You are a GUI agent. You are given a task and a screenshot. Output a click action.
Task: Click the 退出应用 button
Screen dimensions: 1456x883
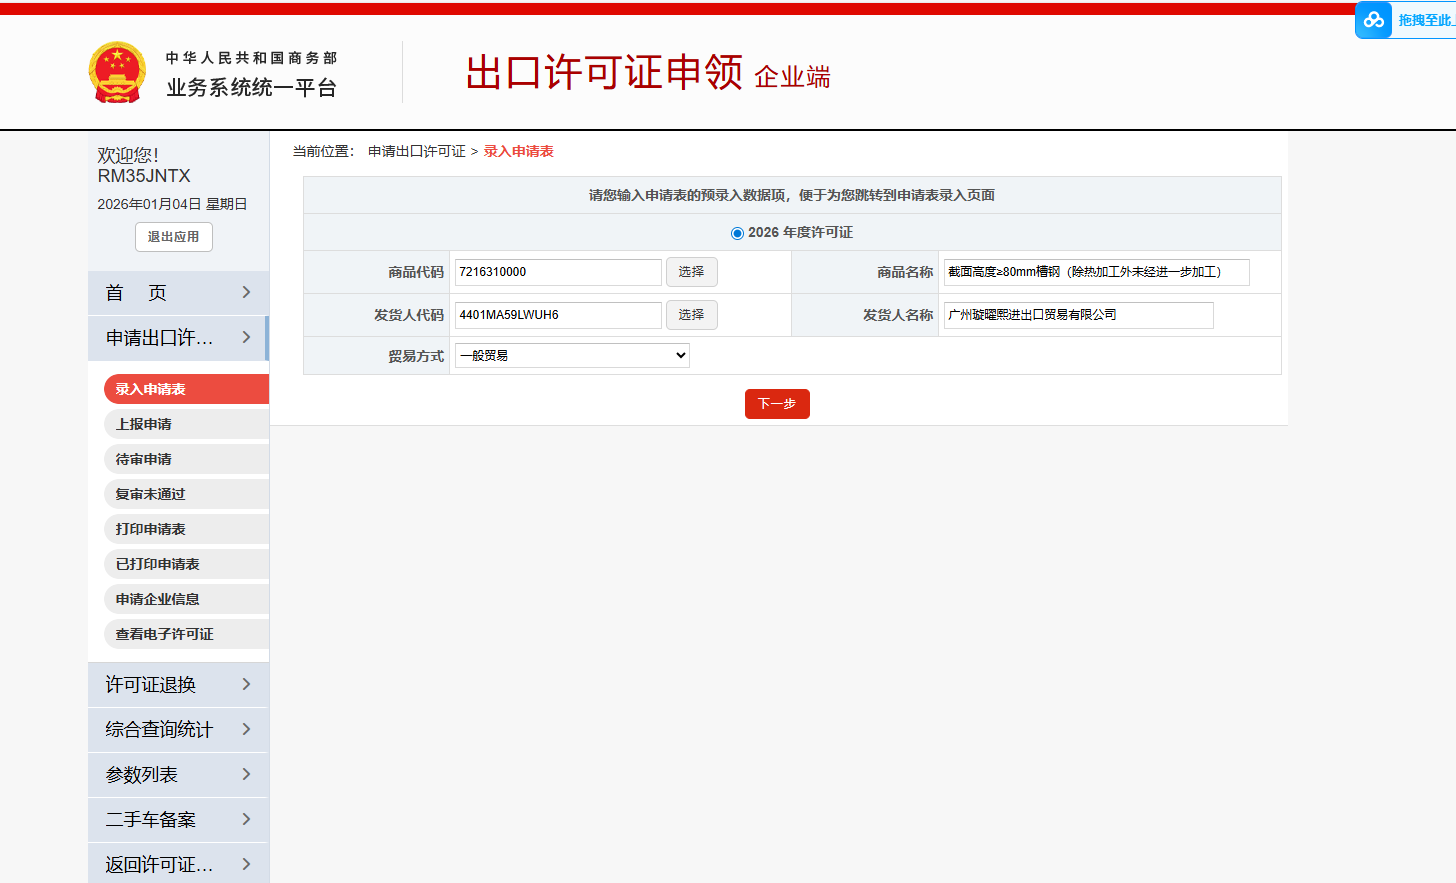coord(174,237)
